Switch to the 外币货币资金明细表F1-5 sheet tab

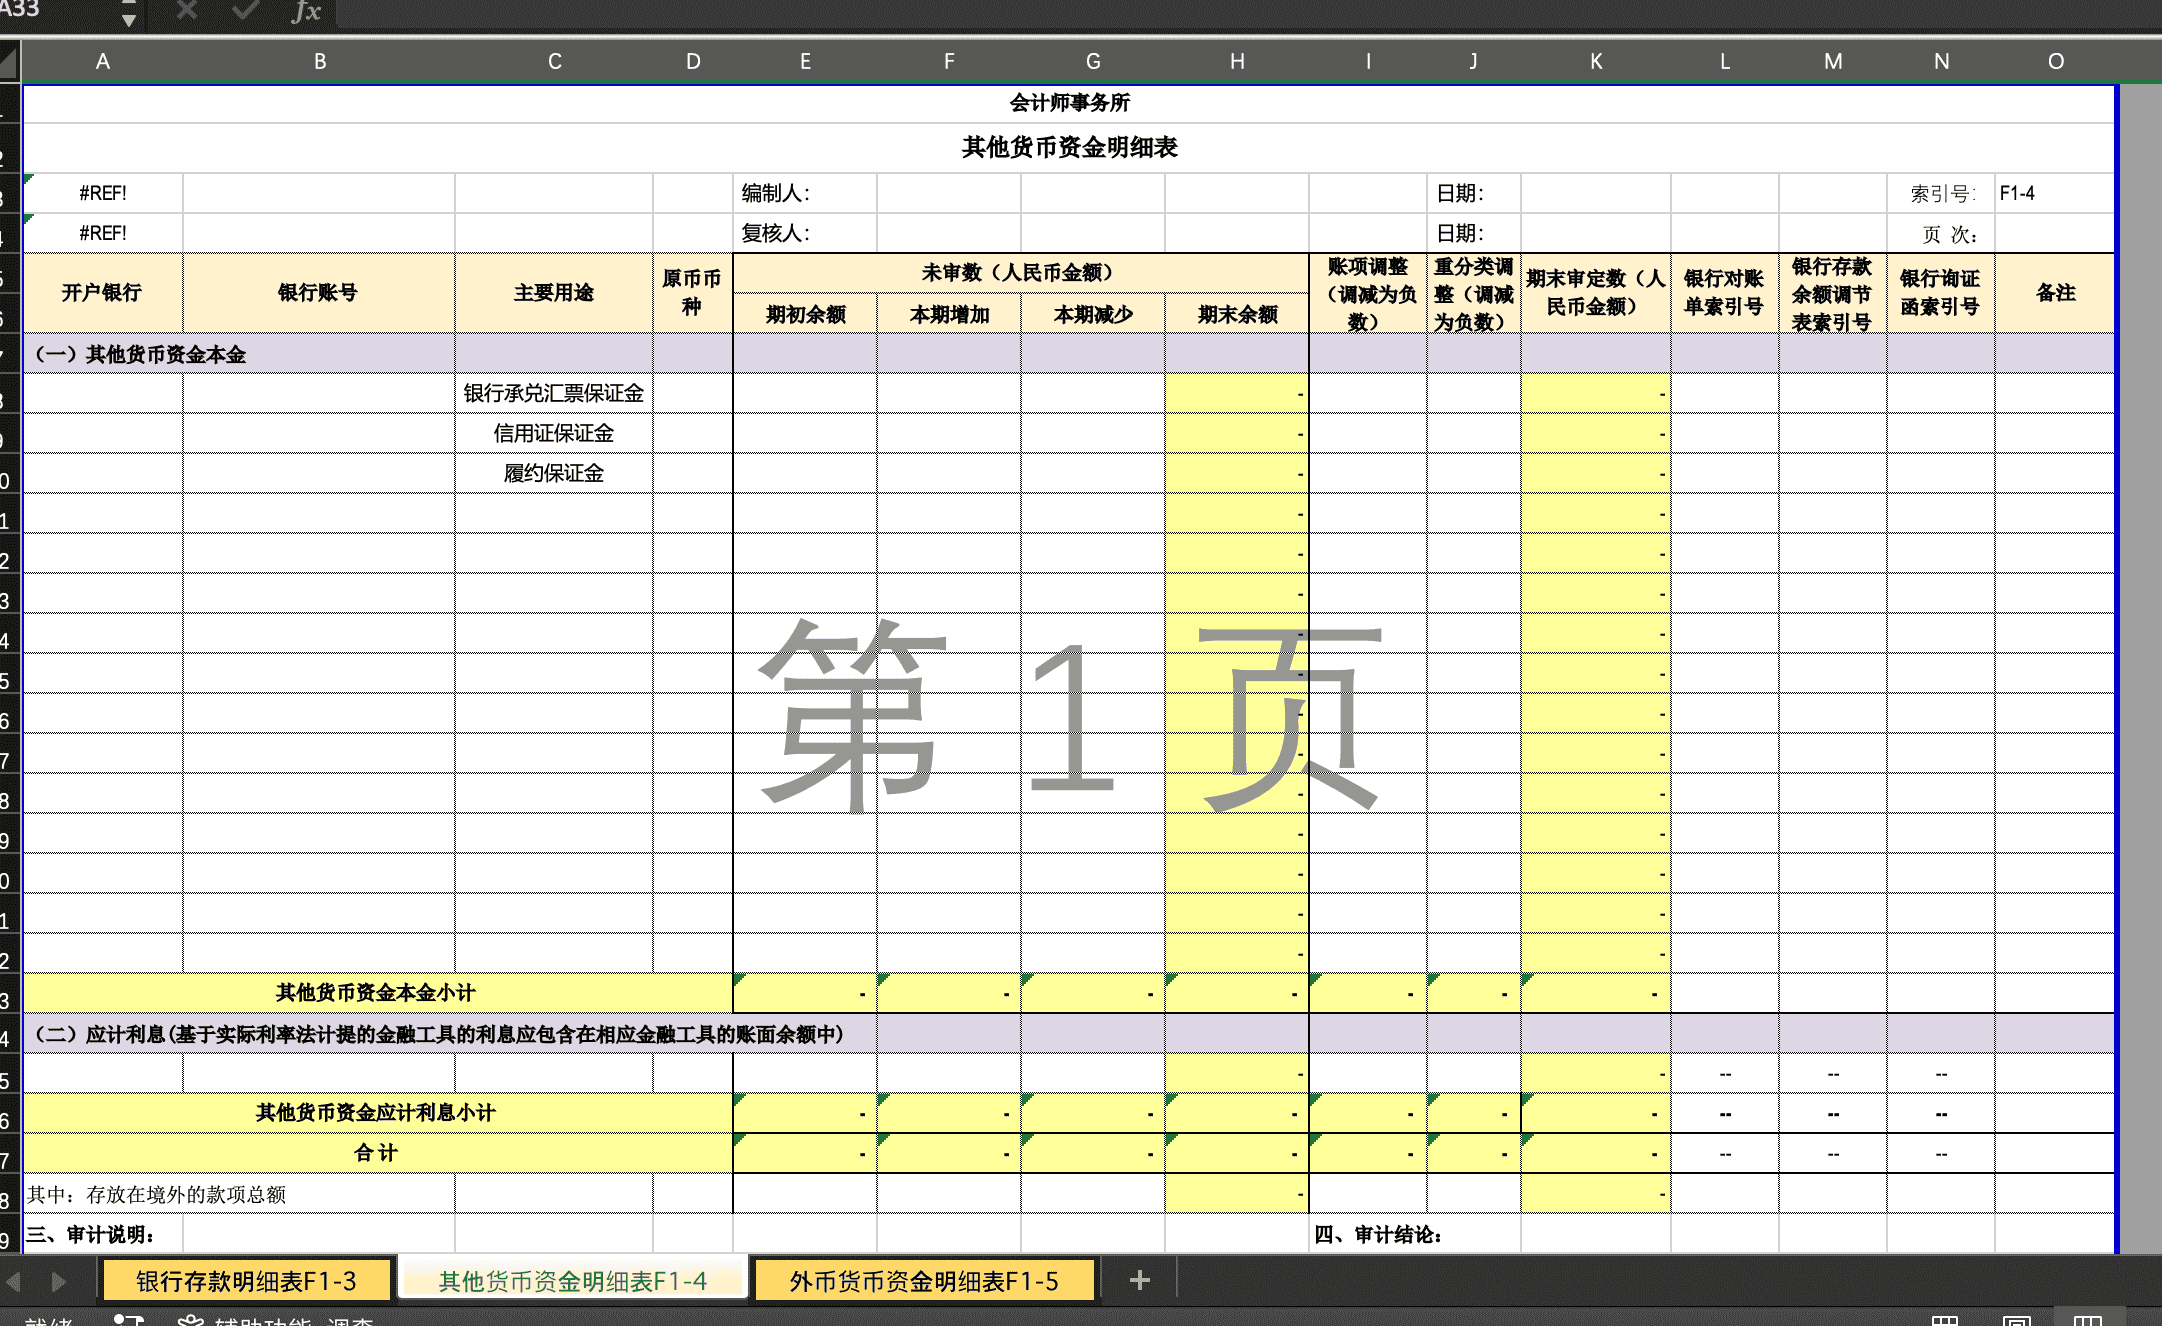click(925, 1280)
